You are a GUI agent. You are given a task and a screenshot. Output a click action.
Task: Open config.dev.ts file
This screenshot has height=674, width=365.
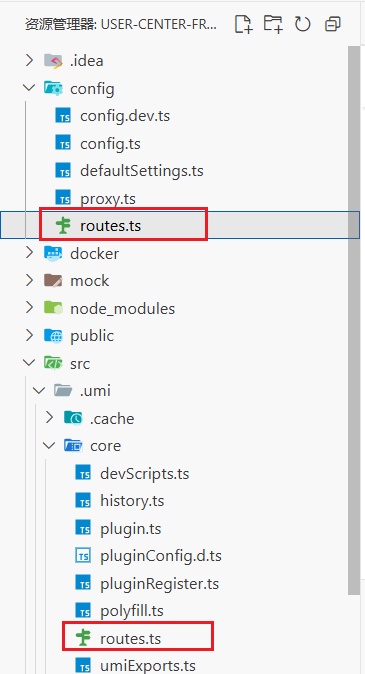[x=125, y=116]
